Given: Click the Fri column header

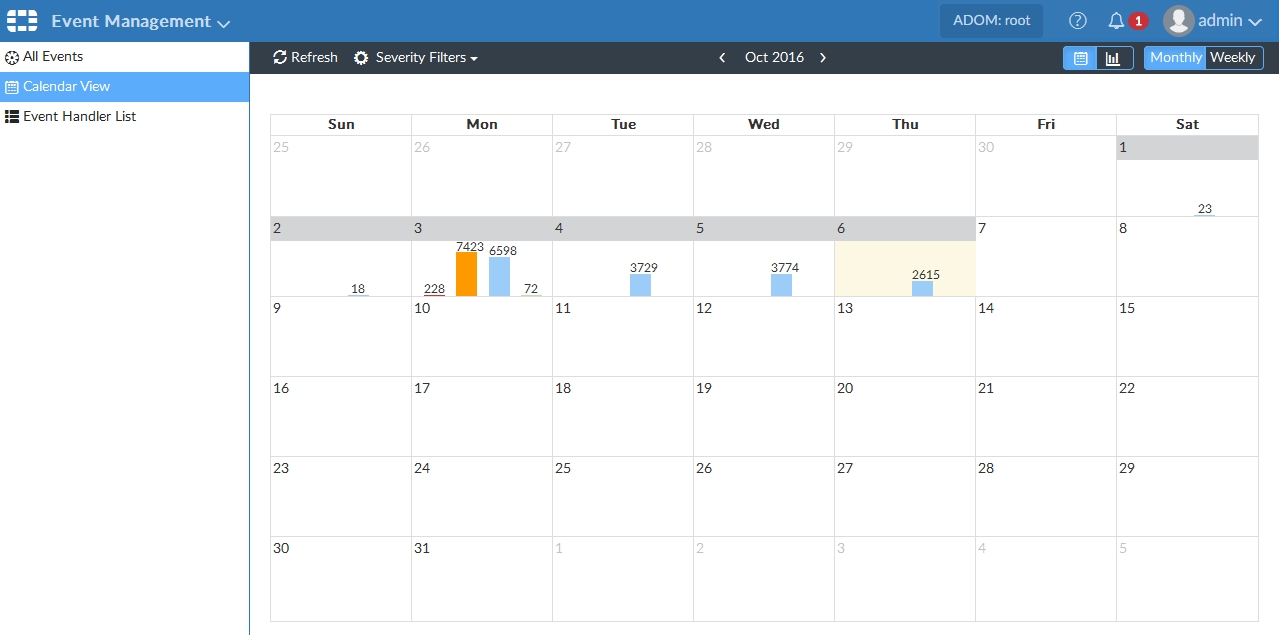Looking at the screenshot, I should (1046, 125).
